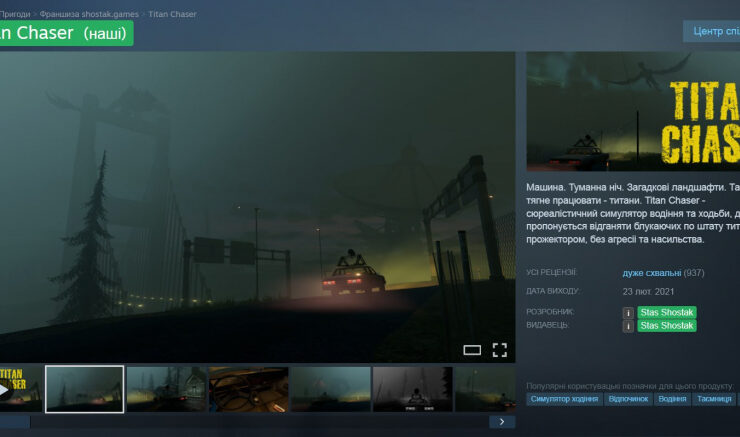
Task: Open Франшиза shostak.games breadcrumb
Action: click(x=89, y=15)
